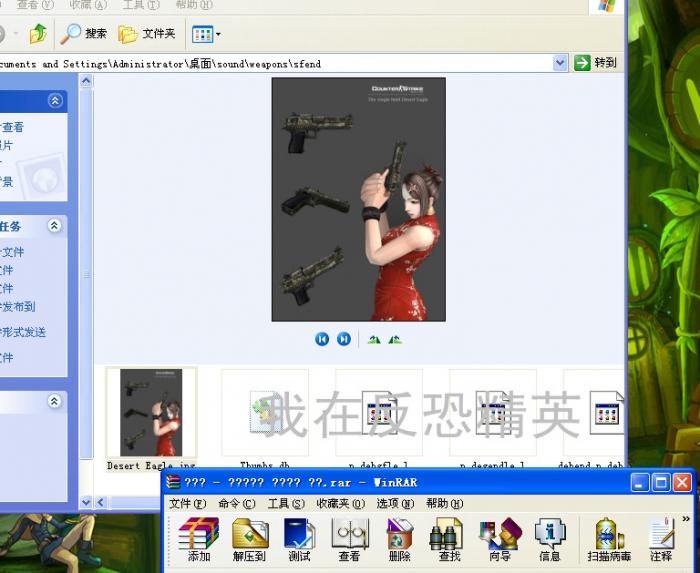Expand the address bar dropdown arrow
This screenshot has width=700, height=573.
pos(560,63)
